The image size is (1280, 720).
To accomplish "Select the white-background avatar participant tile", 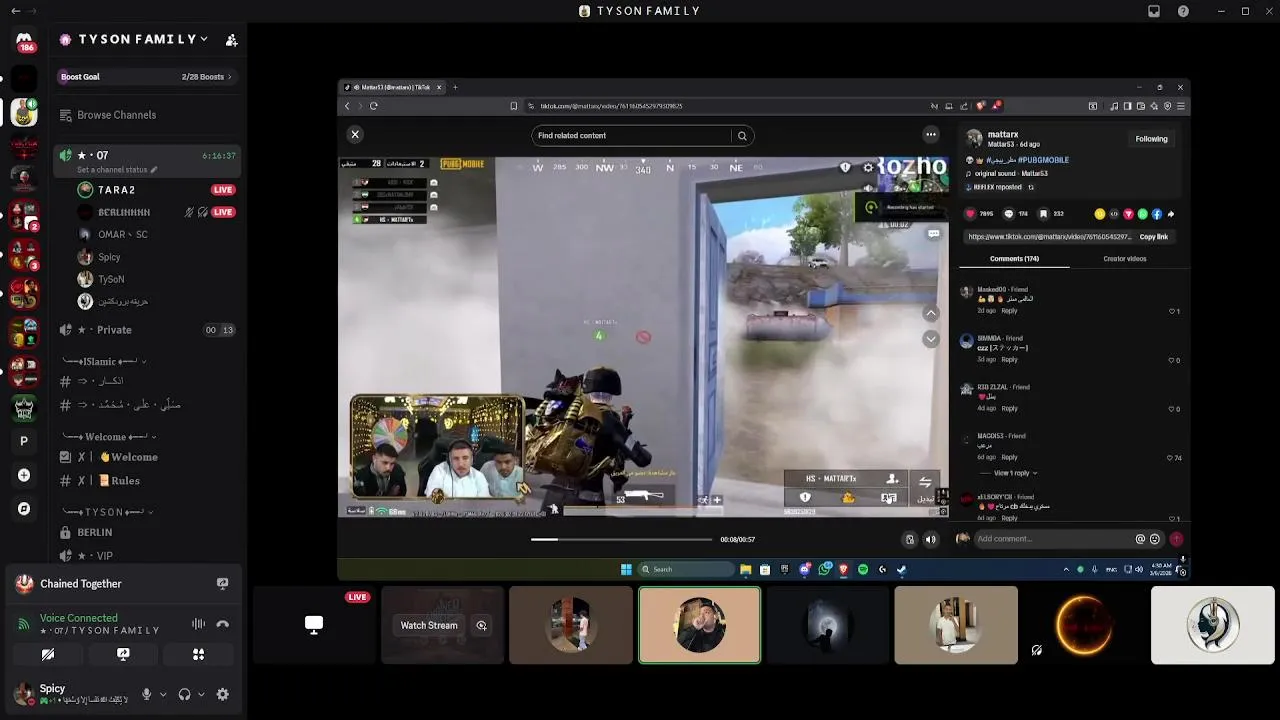I will coord(1212,625).
